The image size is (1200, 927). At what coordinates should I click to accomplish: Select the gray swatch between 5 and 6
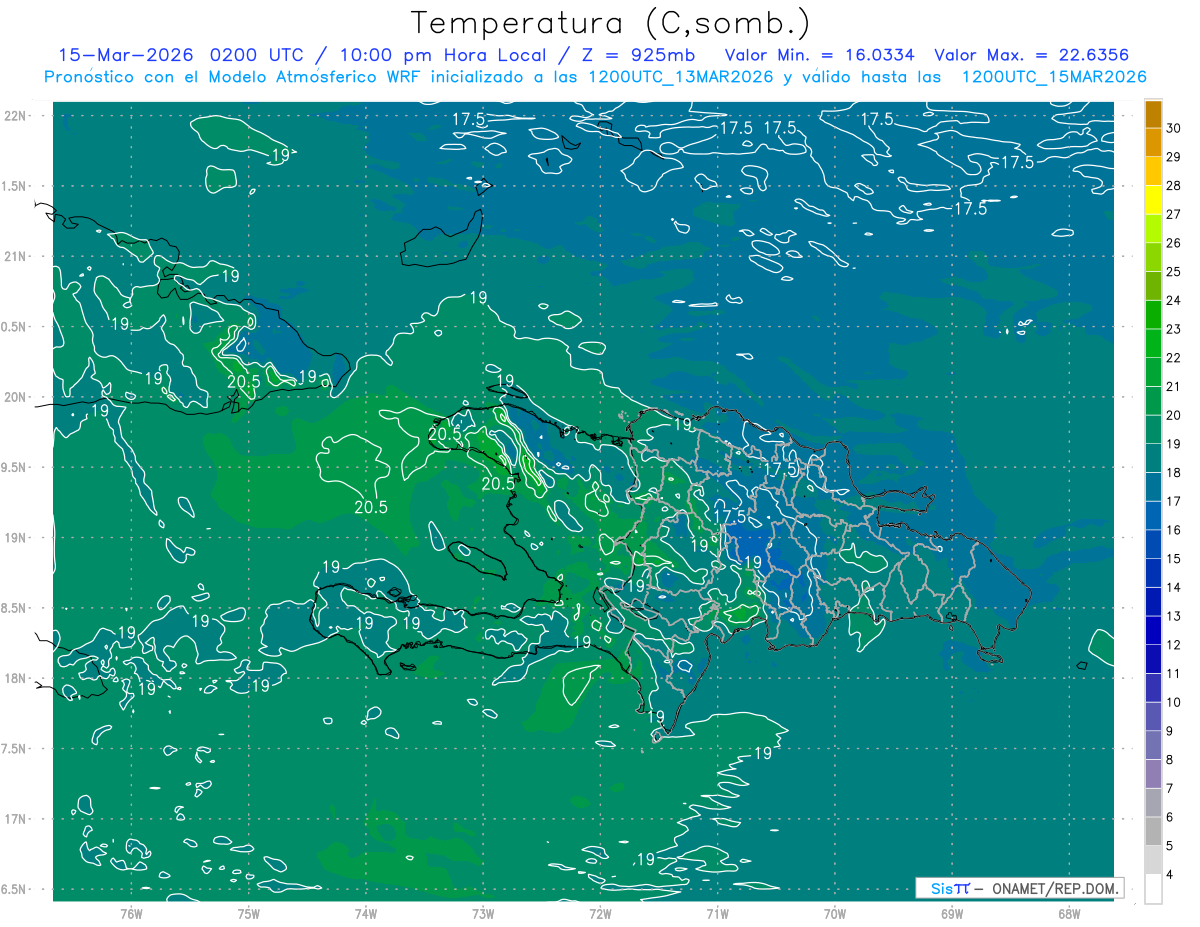1153,832
